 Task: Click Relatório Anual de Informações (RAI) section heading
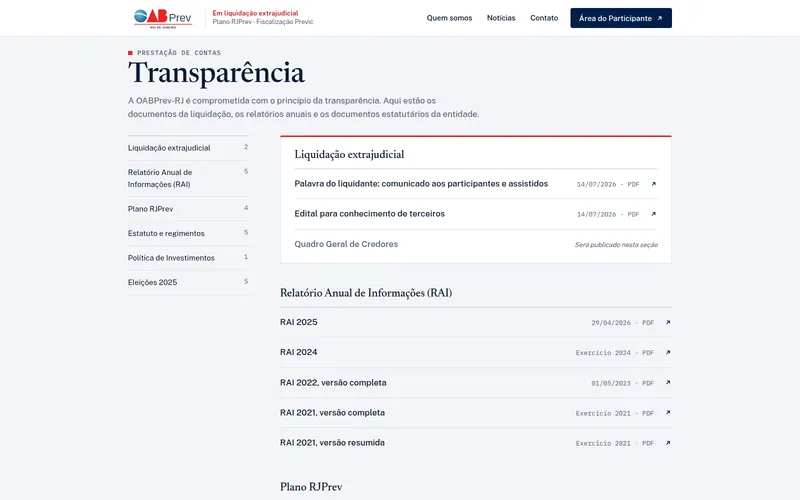(x=366, y=293)
